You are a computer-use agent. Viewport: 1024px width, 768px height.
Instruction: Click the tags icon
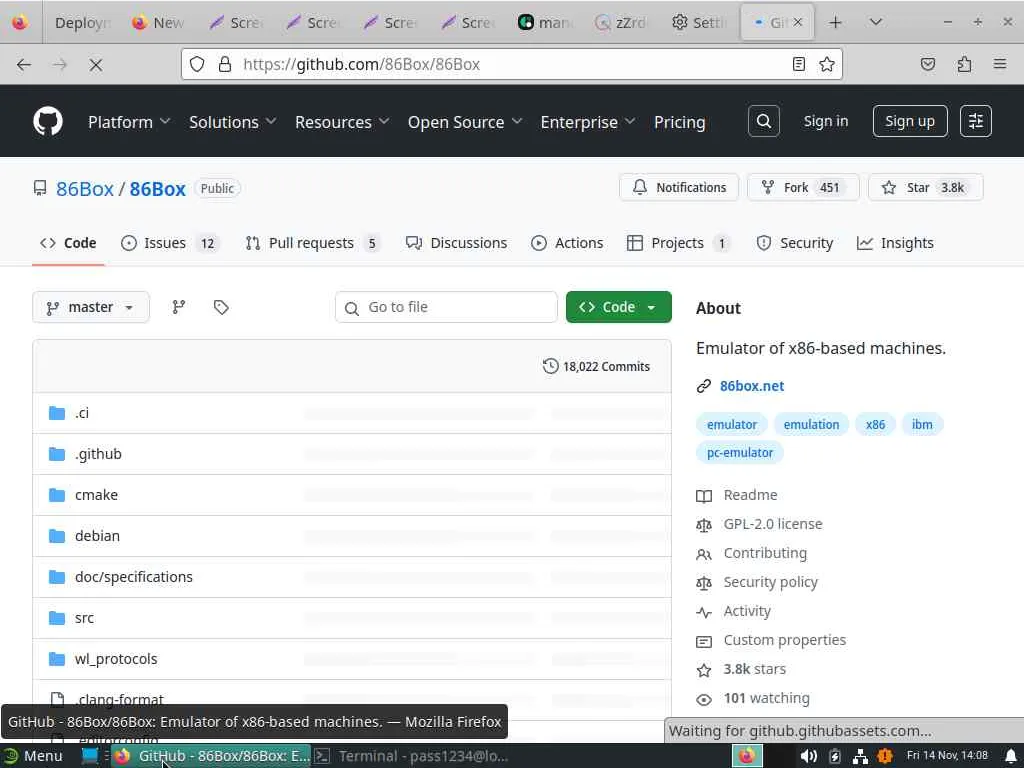coord(221,307)
